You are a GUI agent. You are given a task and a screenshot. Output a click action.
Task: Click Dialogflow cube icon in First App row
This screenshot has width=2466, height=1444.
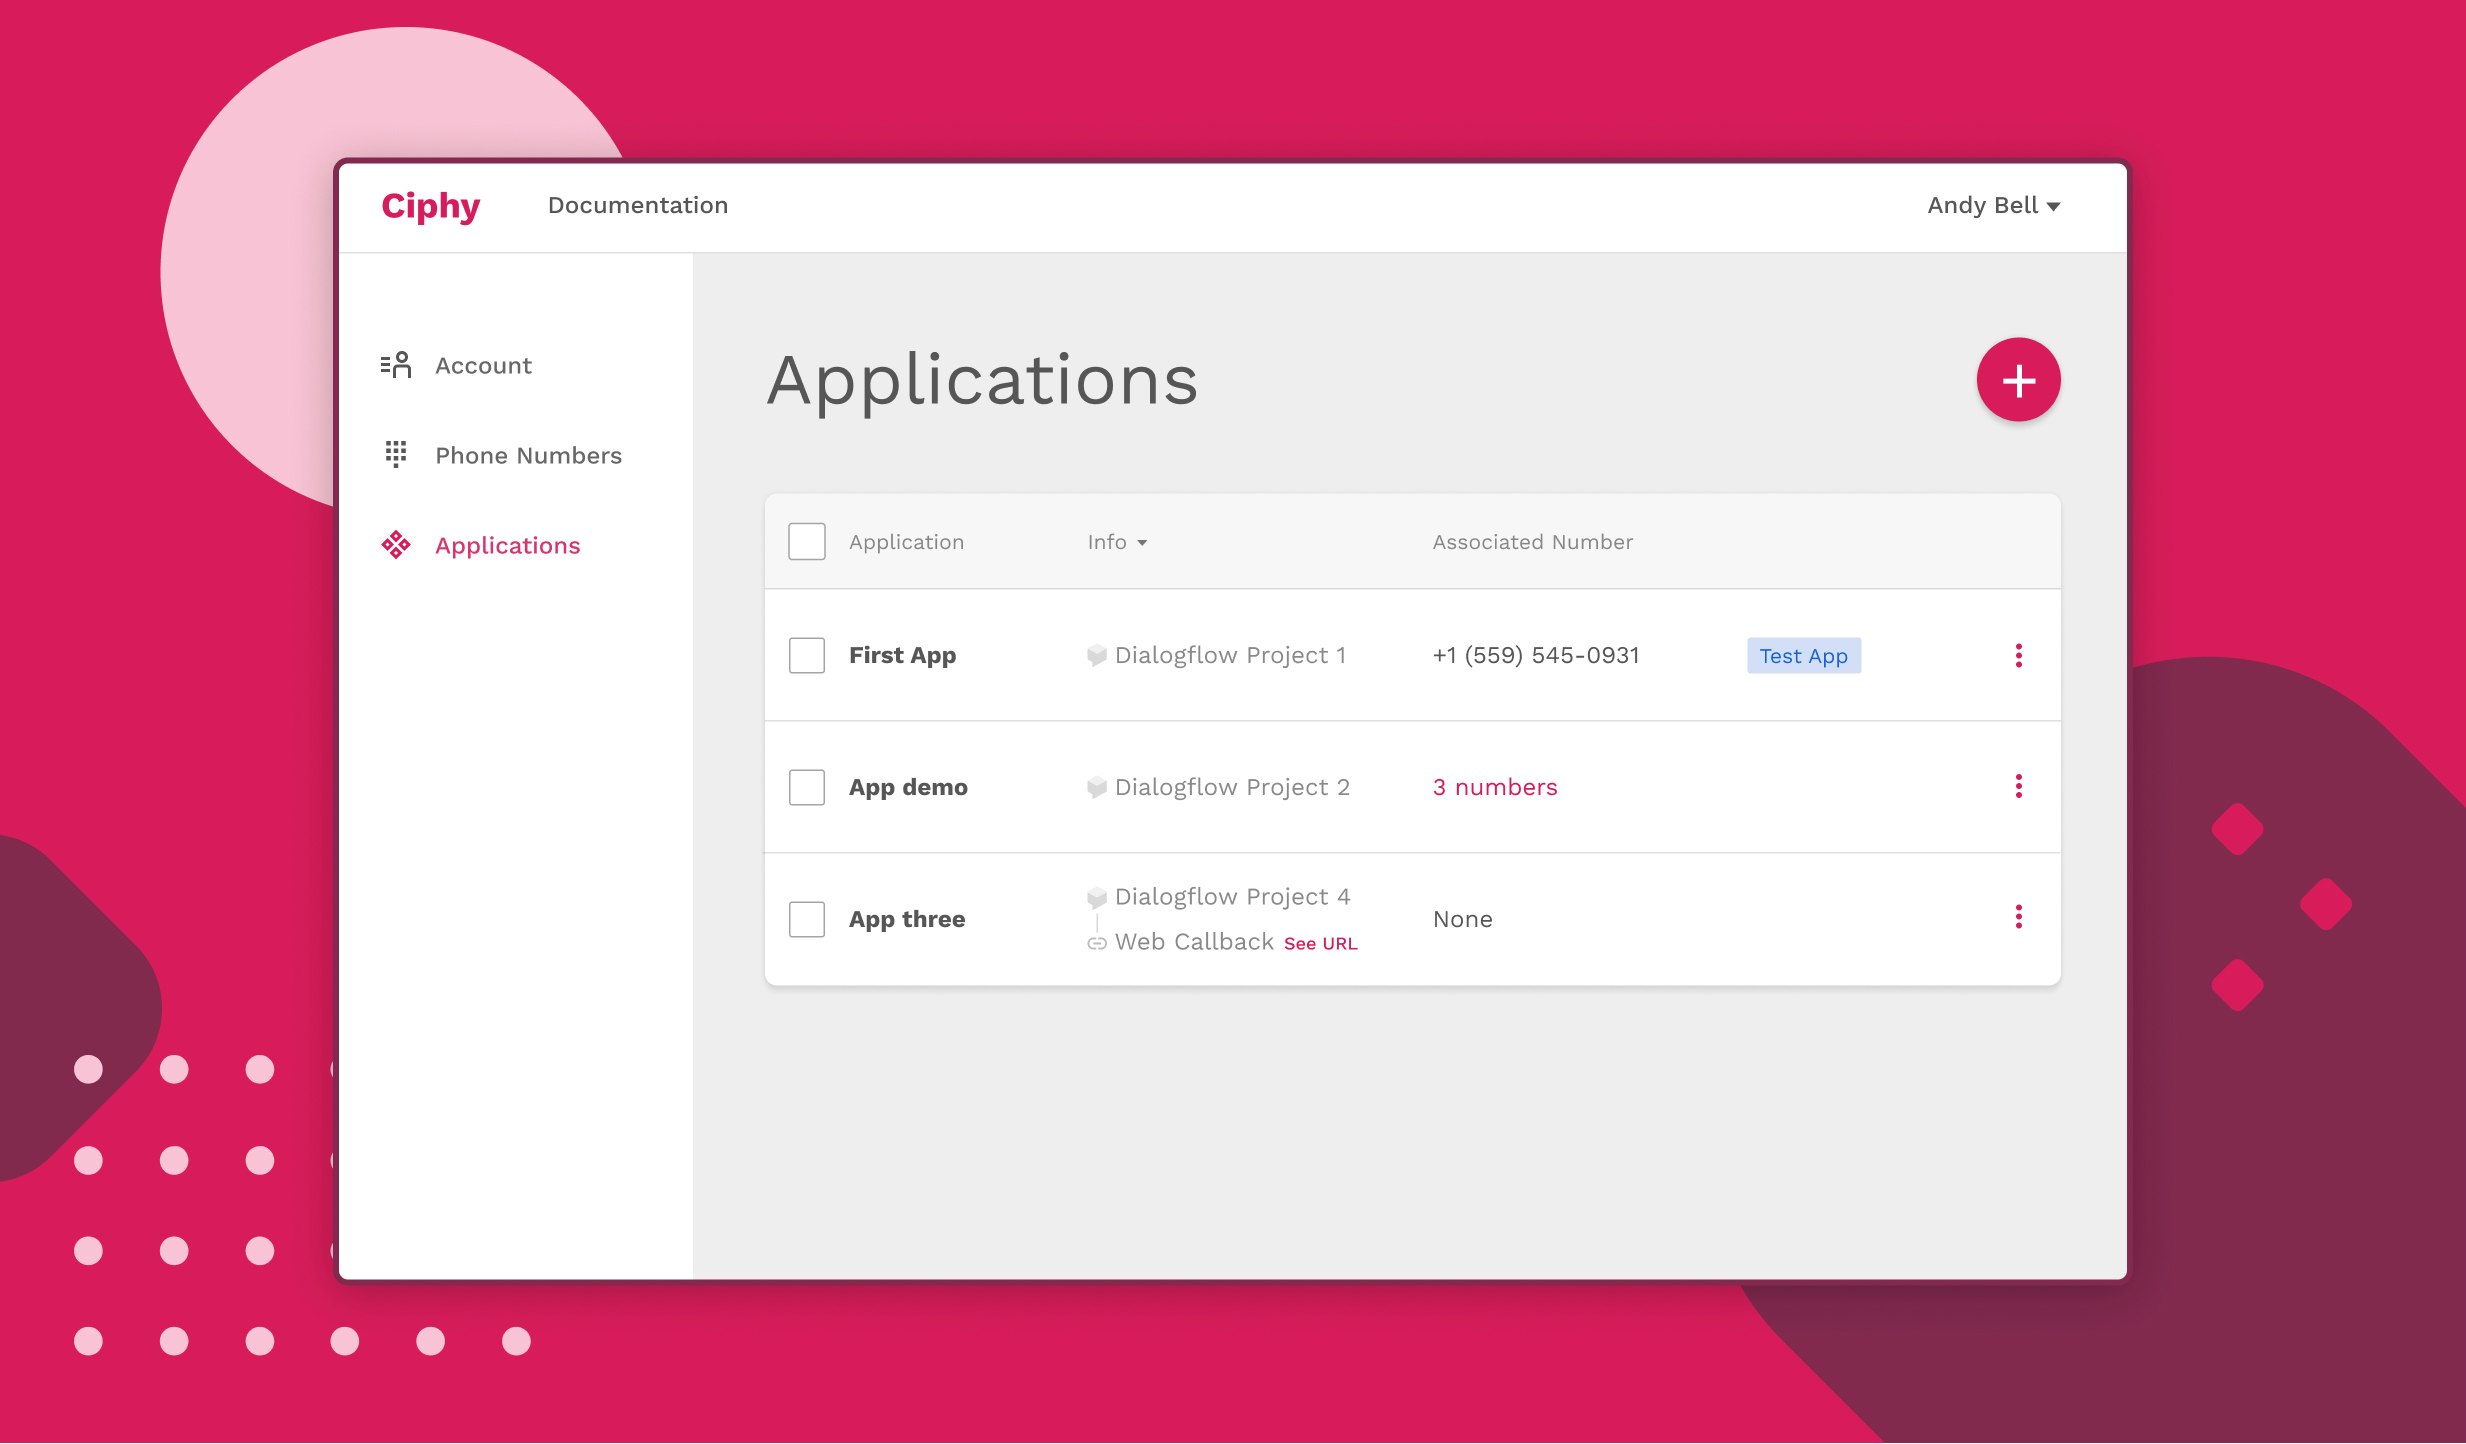pyautogui.click(x=1097, y=656)
